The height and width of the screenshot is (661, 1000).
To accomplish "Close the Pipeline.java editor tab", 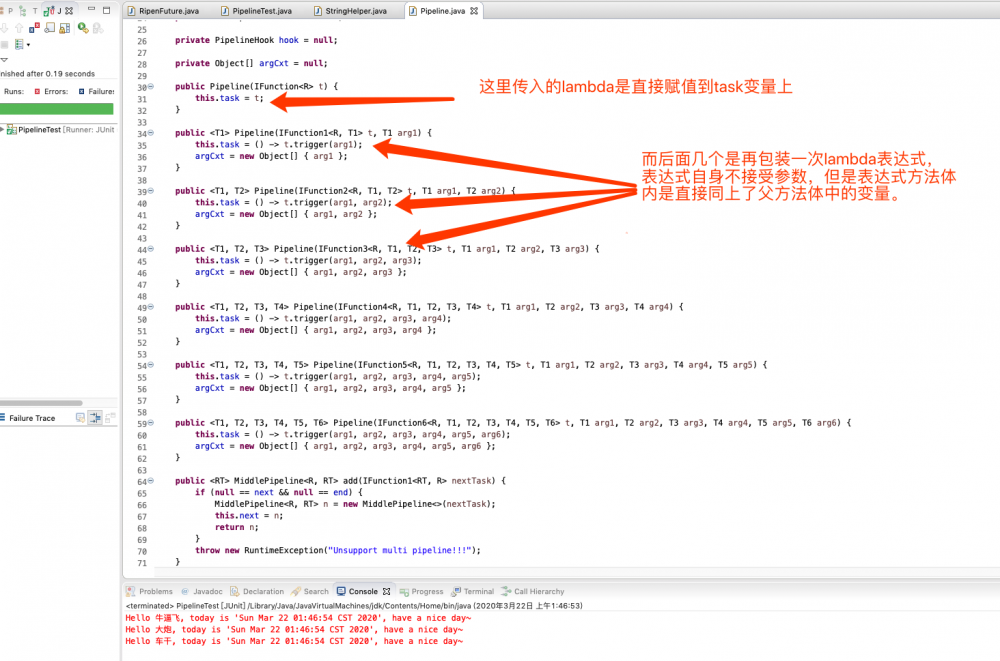I will click(474, 11).
